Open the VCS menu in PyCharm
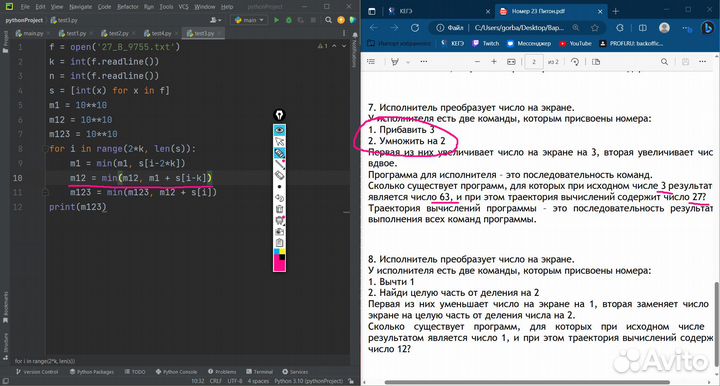 tap(183, 7)
